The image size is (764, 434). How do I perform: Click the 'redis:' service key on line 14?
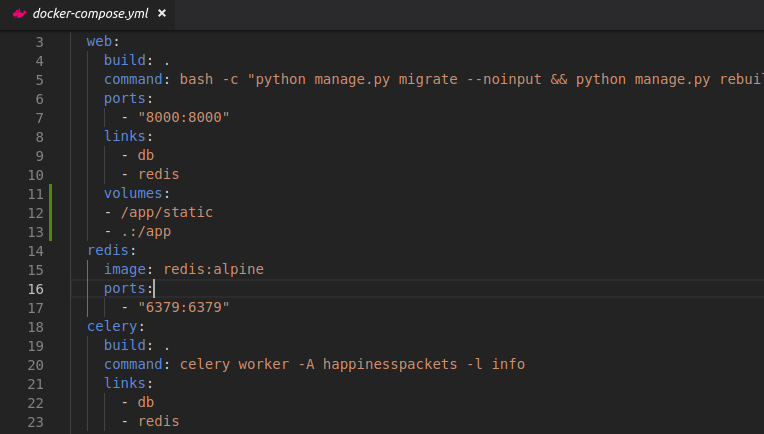click(x=112, y=250)
